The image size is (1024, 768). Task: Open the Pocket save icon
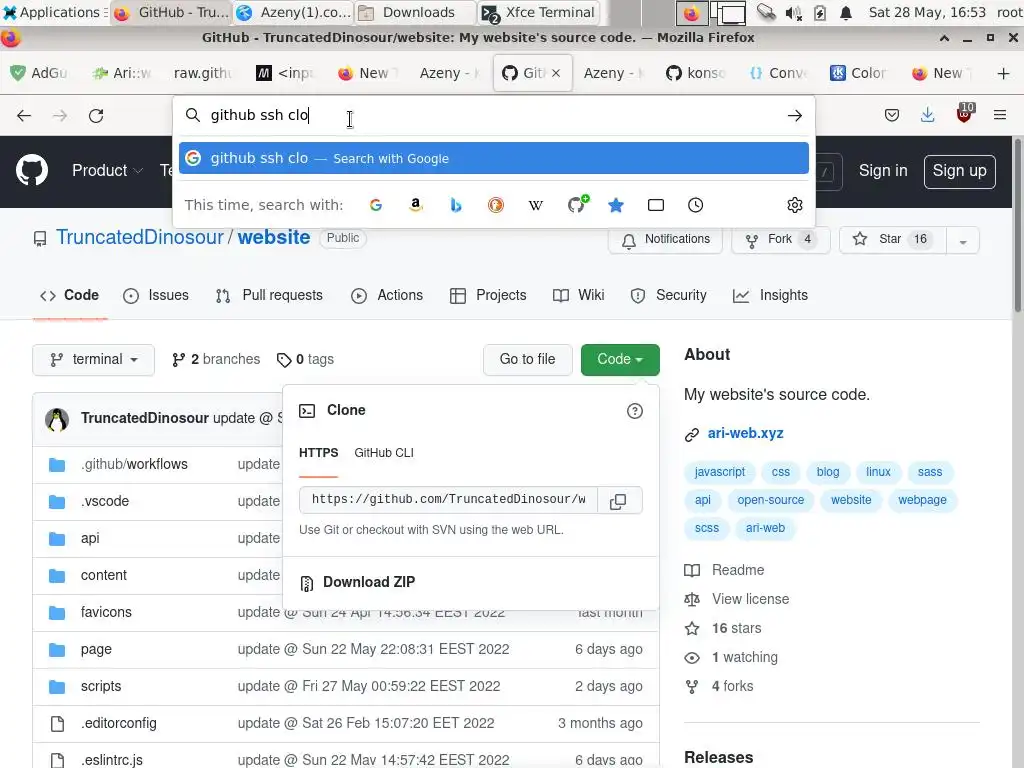pyautogui.click(x=891, y=116)
